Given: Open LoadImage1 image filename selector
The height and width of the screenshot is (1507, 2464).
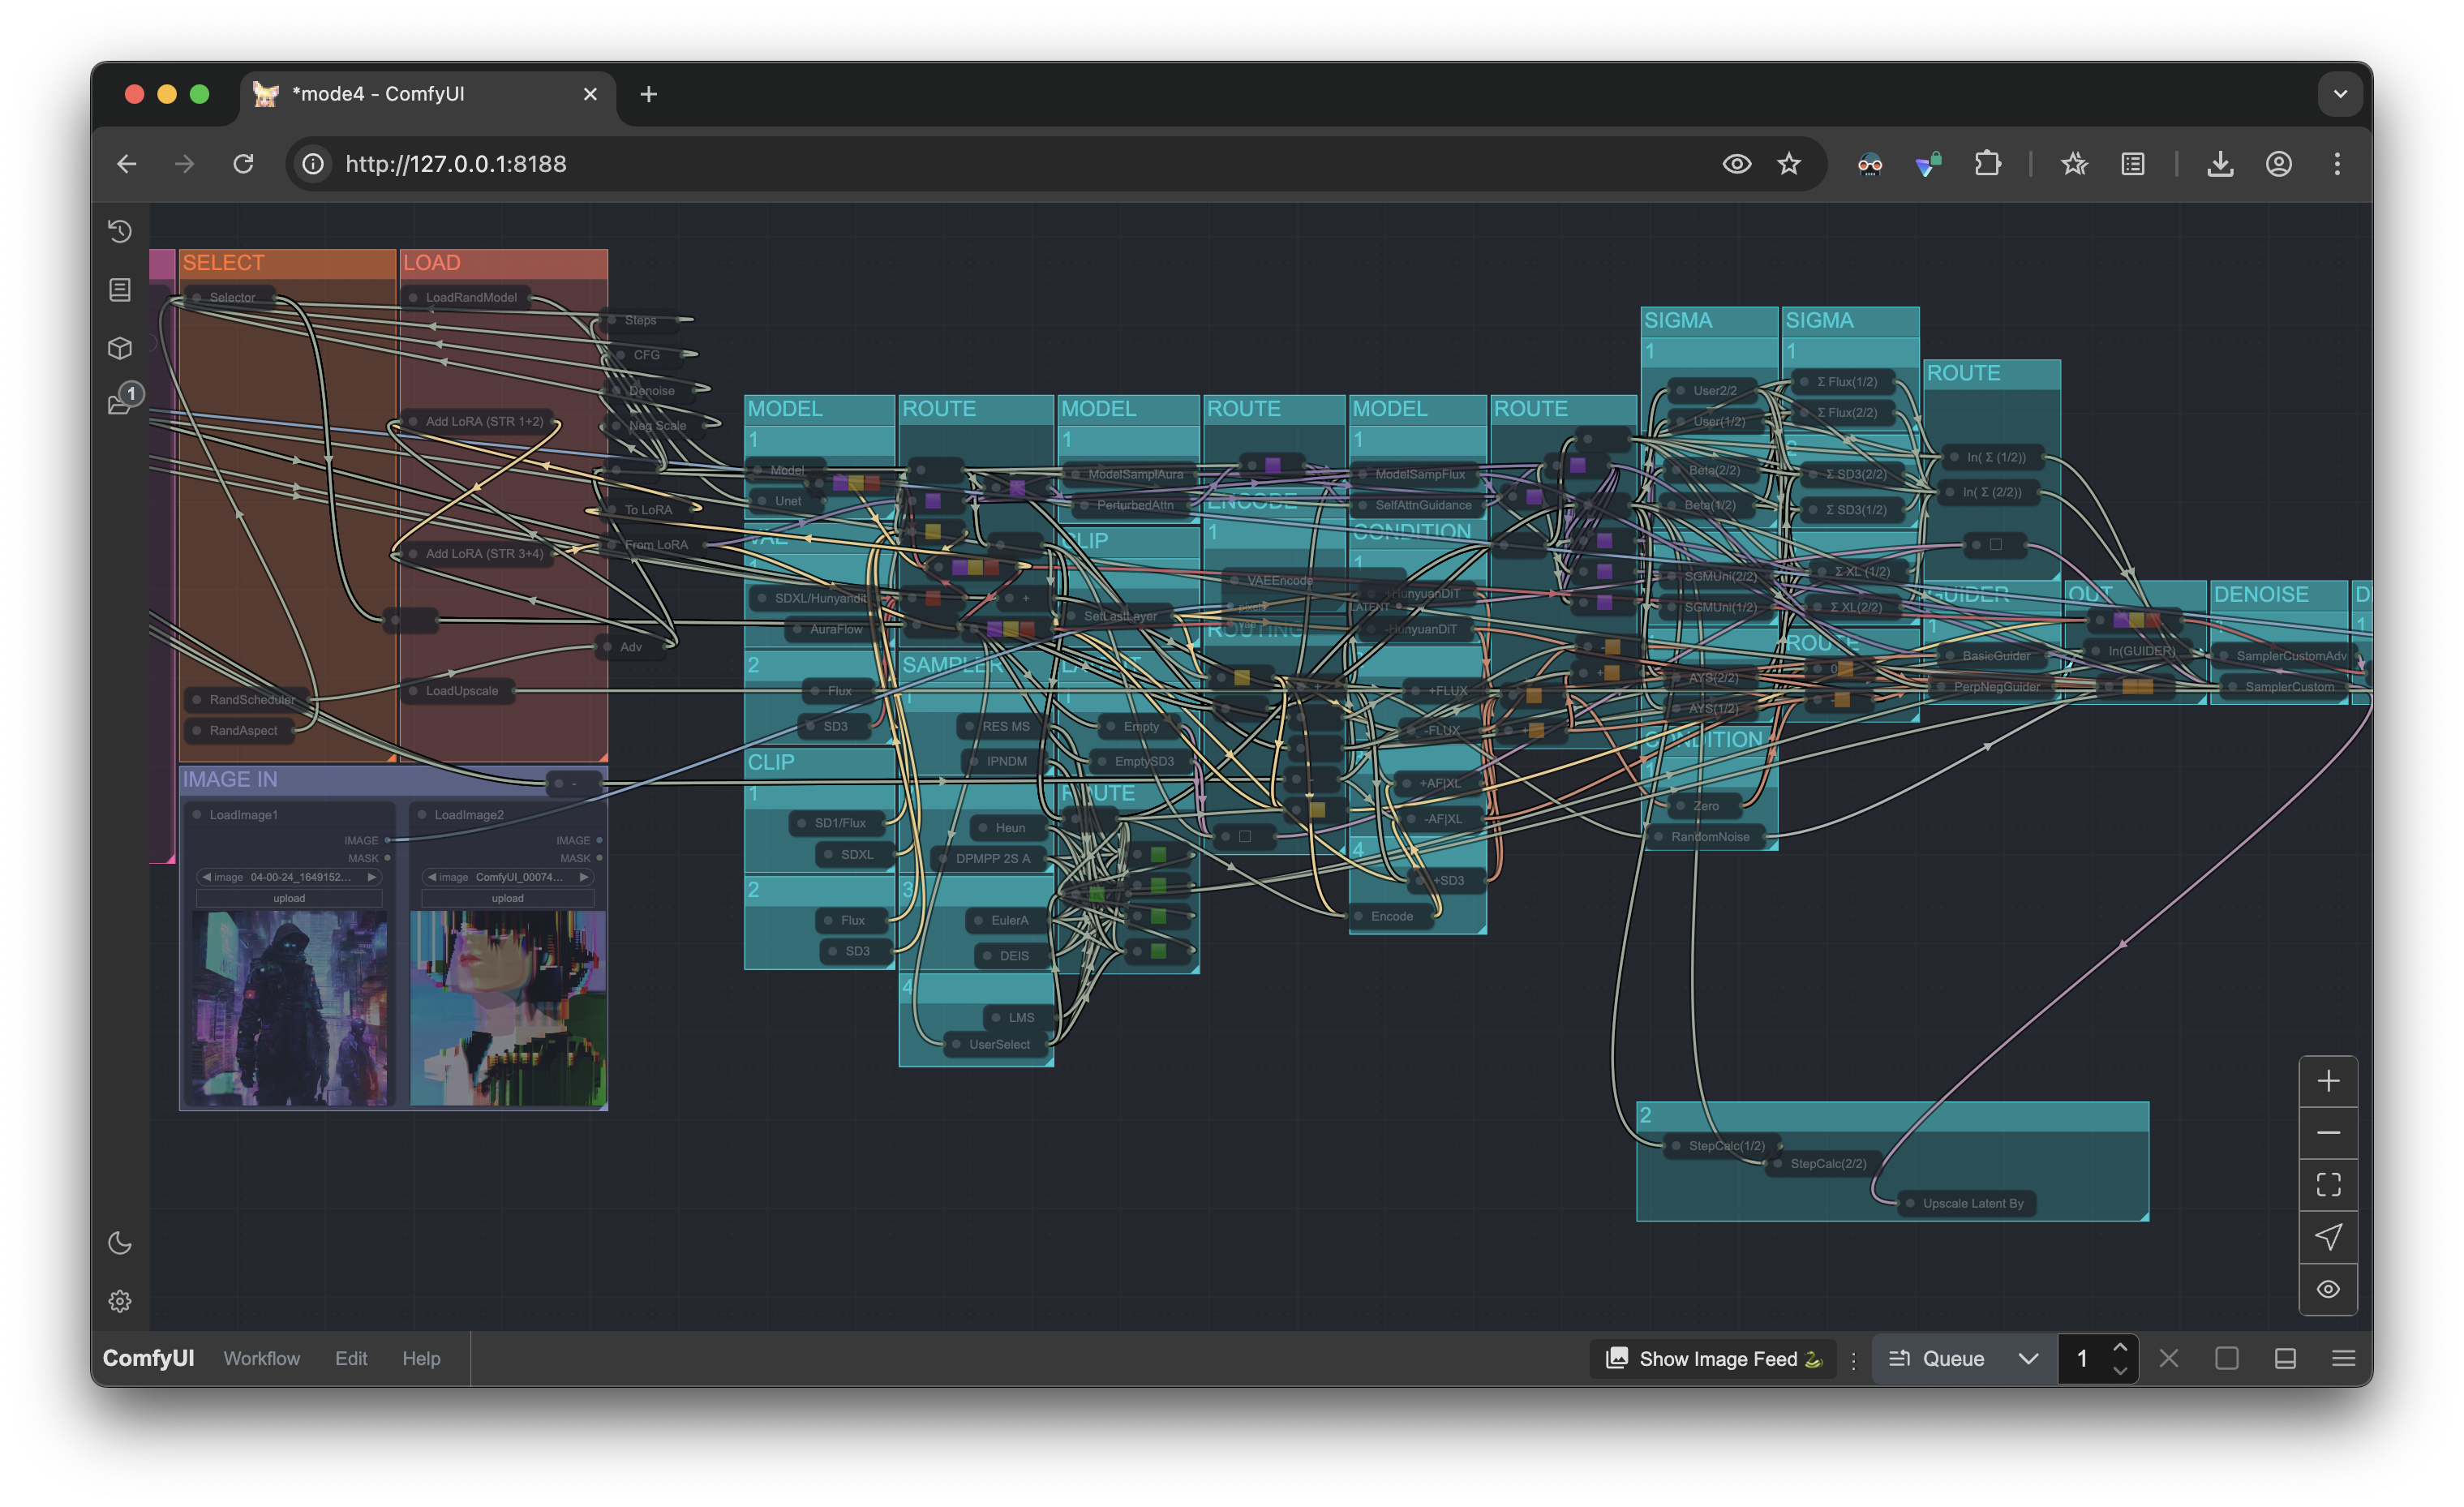Looking at the screenshot, I should (x=290, y=877).
